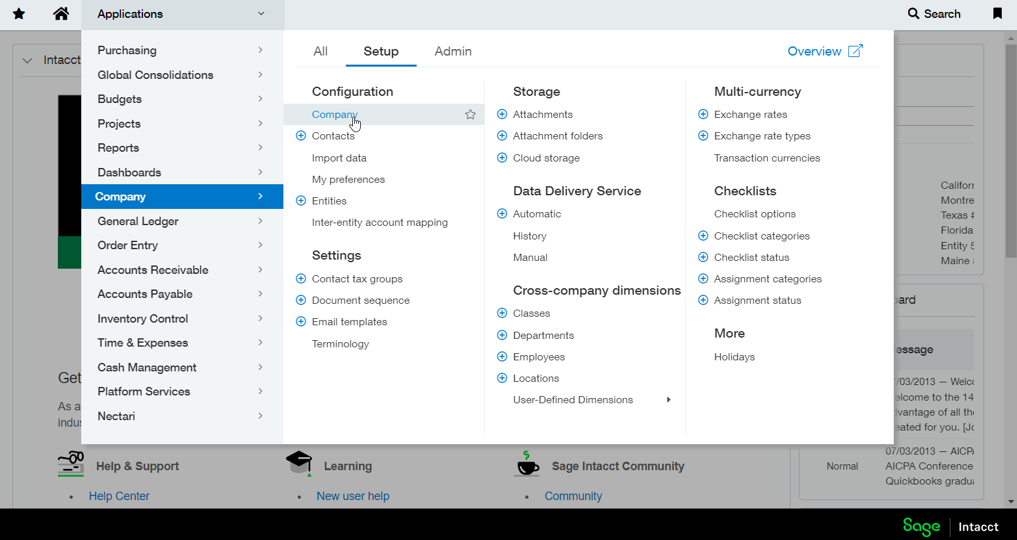Viewport: 1017px width, 540px height.
Task: Expand Purchasing submenu
Action: coord(260,50)
